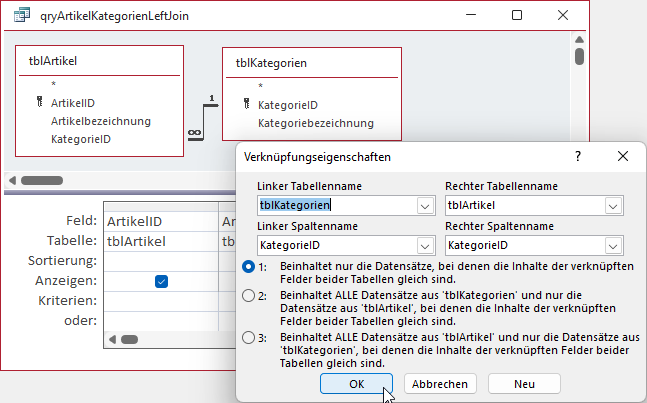The height and width of the screenshot is (403, 647).
Task: Click the Neu button
Action: [524, 384]
